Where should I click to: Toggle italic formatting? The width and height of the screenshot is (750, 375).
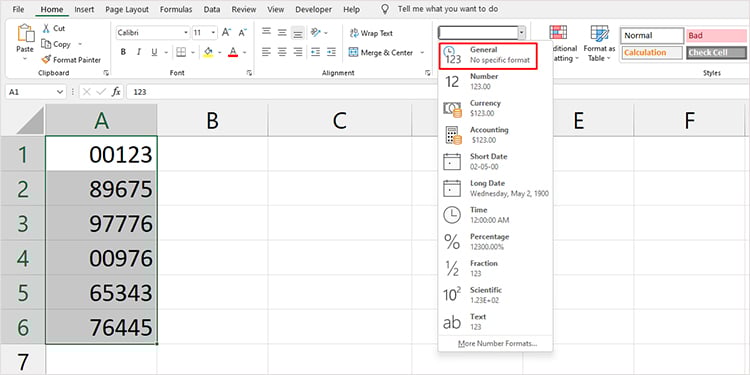point(139,52)
